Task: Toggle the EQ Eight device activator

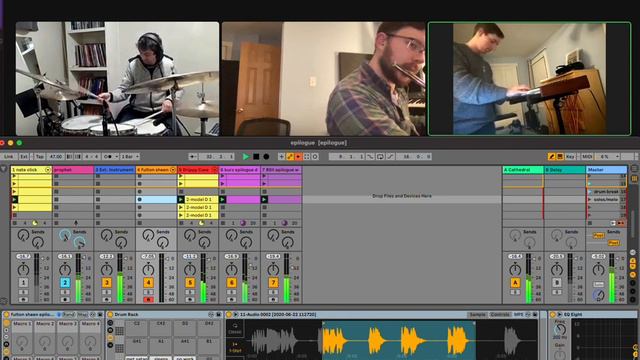Action: tap(553, 315)
